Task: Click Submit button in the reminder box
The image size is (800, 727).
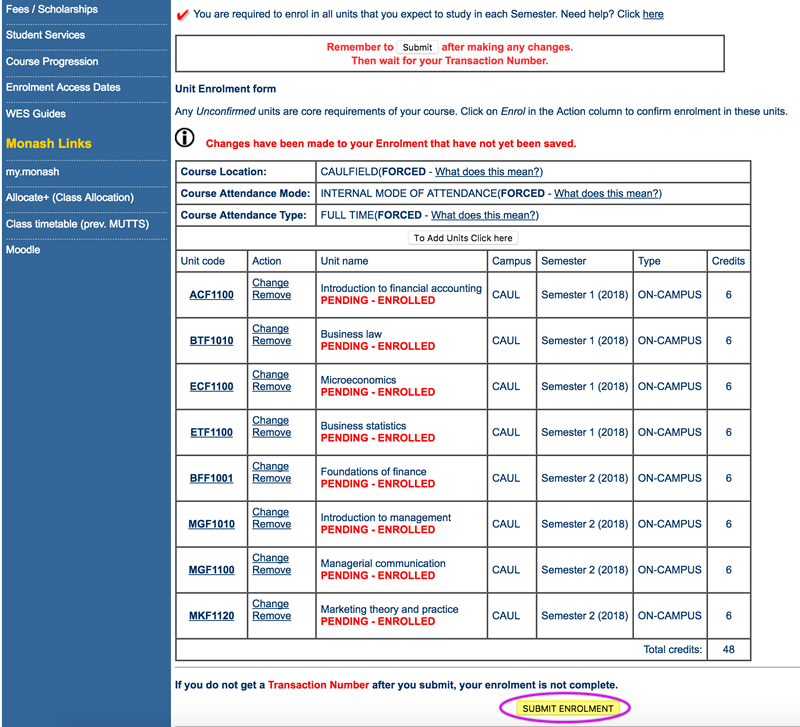Action: point(417,47)
